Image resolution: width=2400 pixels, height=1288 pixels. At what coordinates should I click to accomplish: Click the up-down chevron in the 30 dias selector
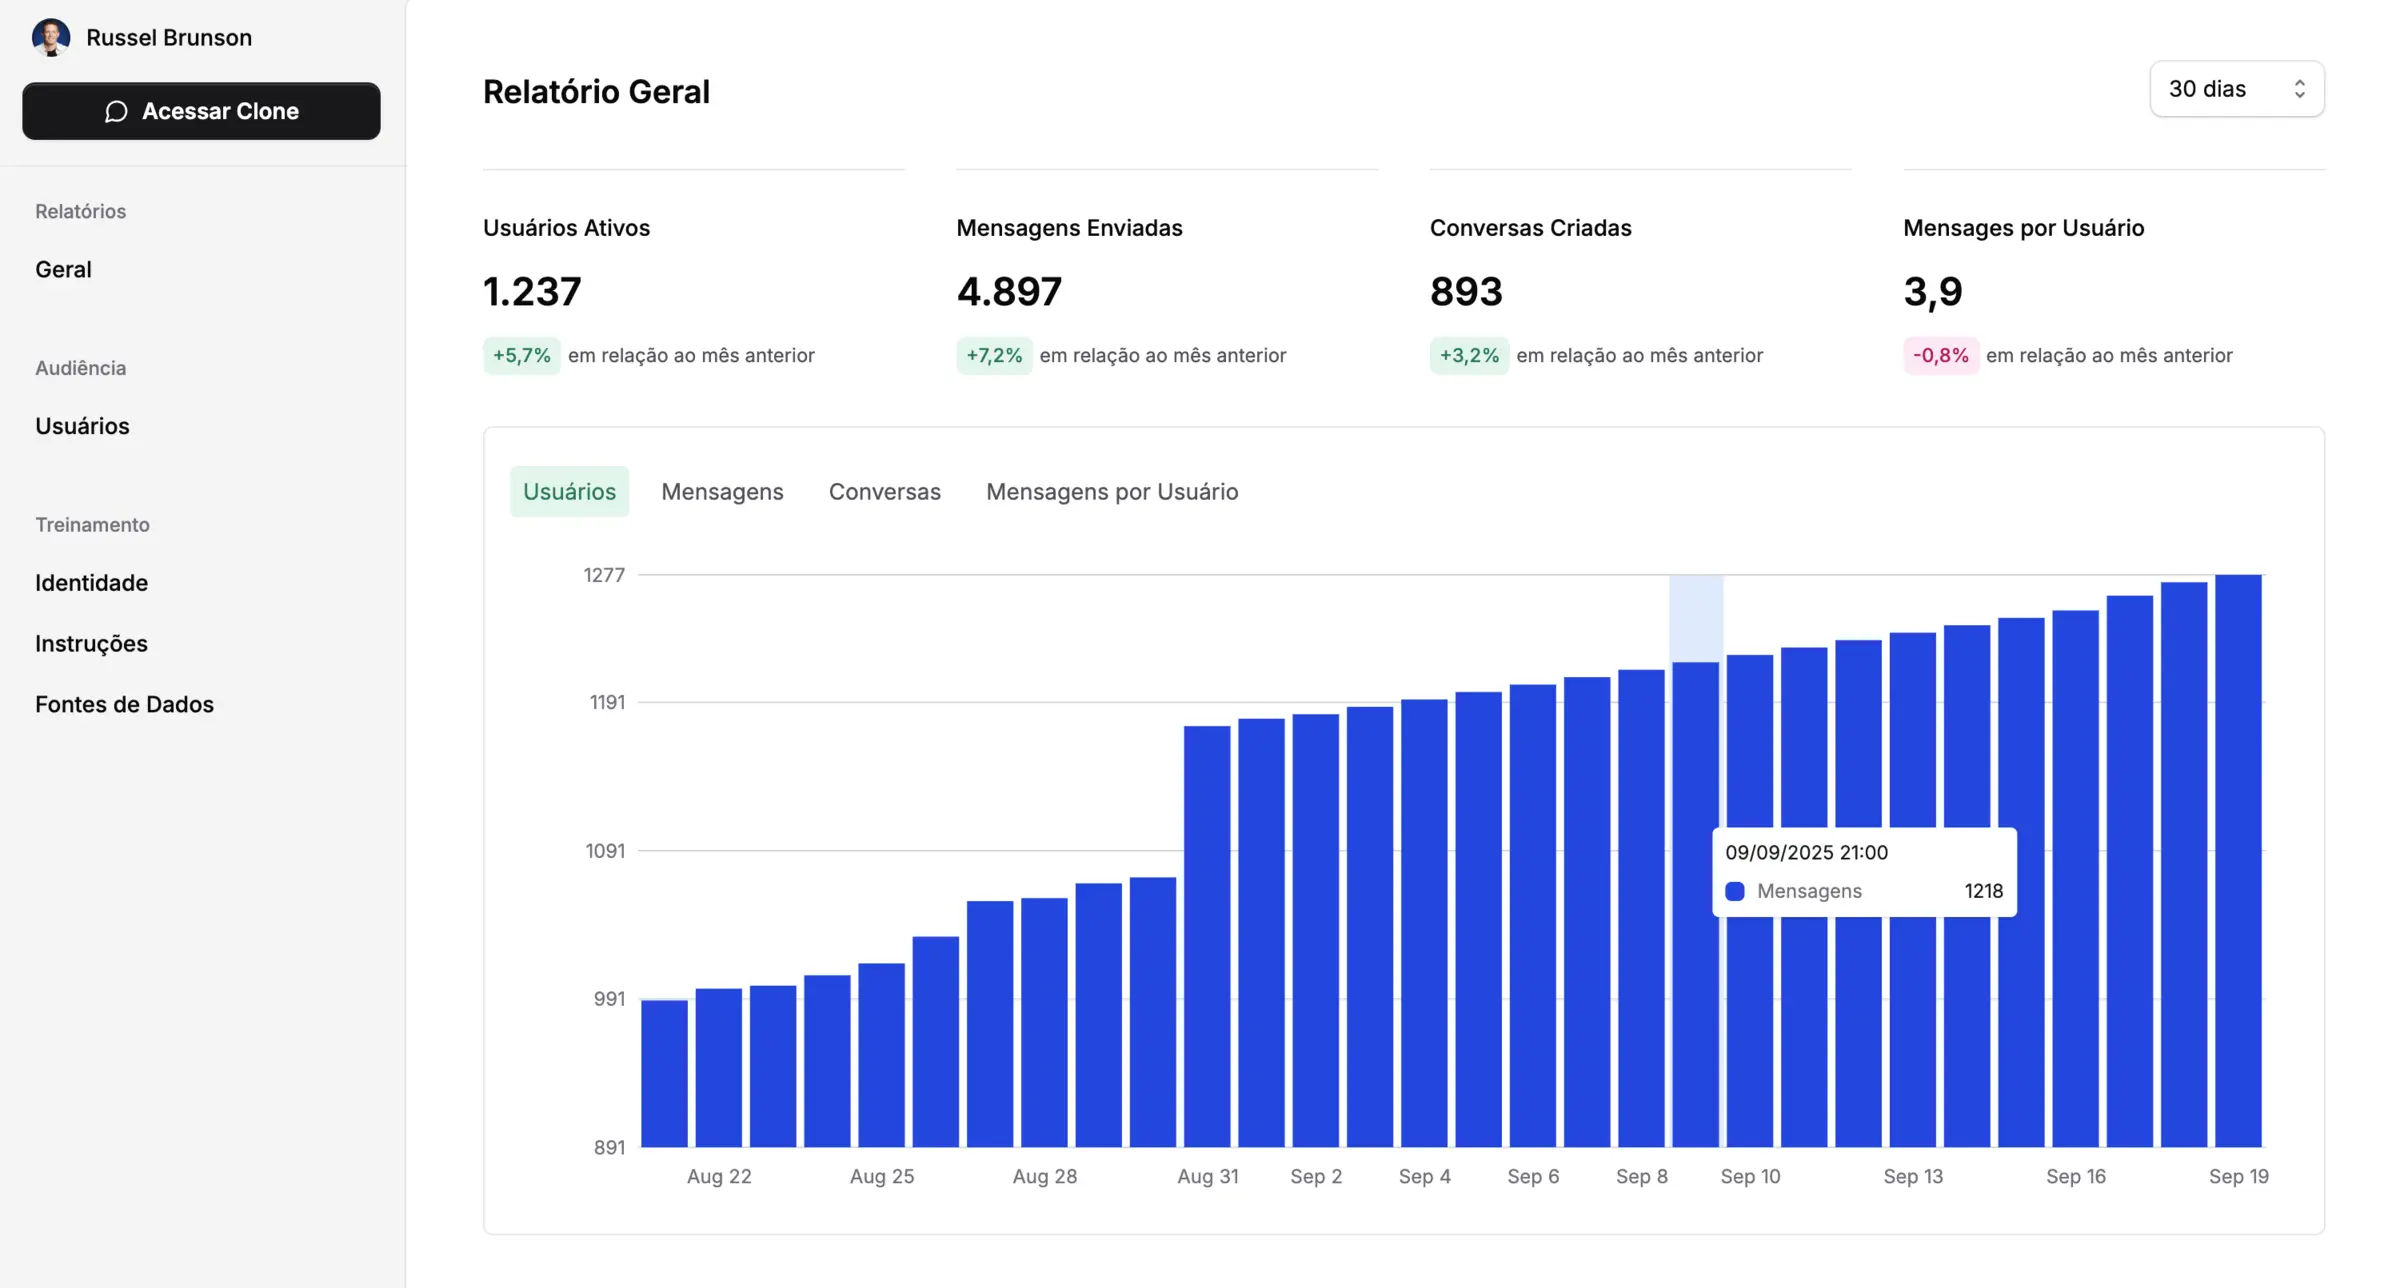[x=2299, y=89]
